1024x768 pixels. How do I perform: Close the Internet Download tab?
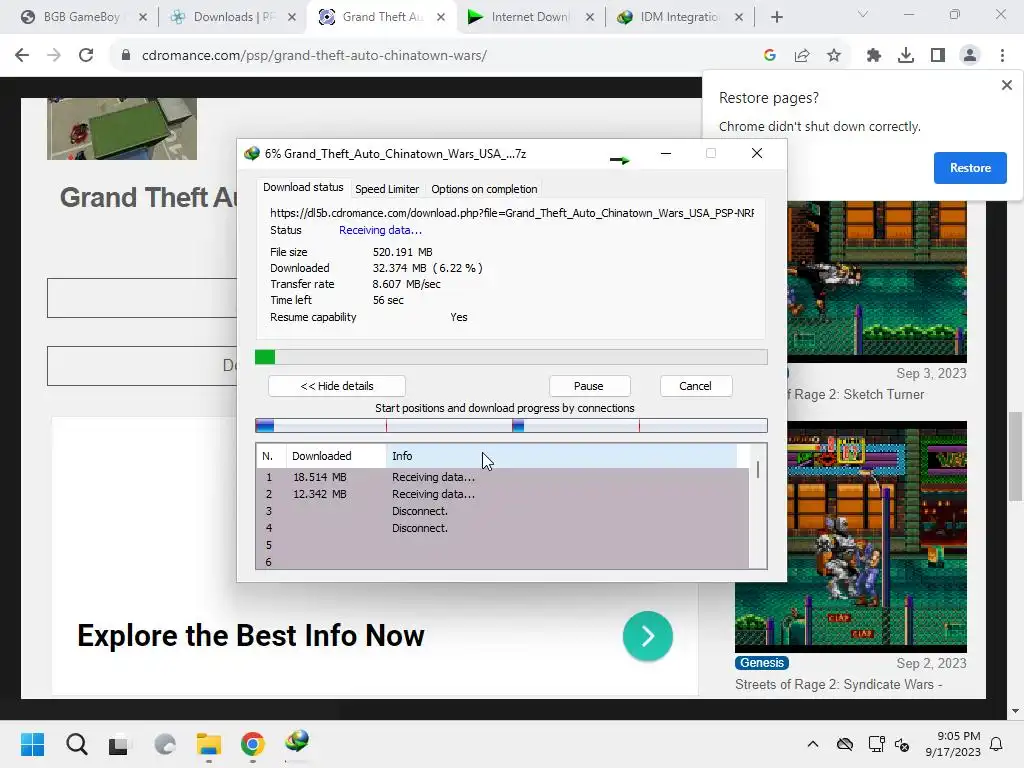coord(590,17)
